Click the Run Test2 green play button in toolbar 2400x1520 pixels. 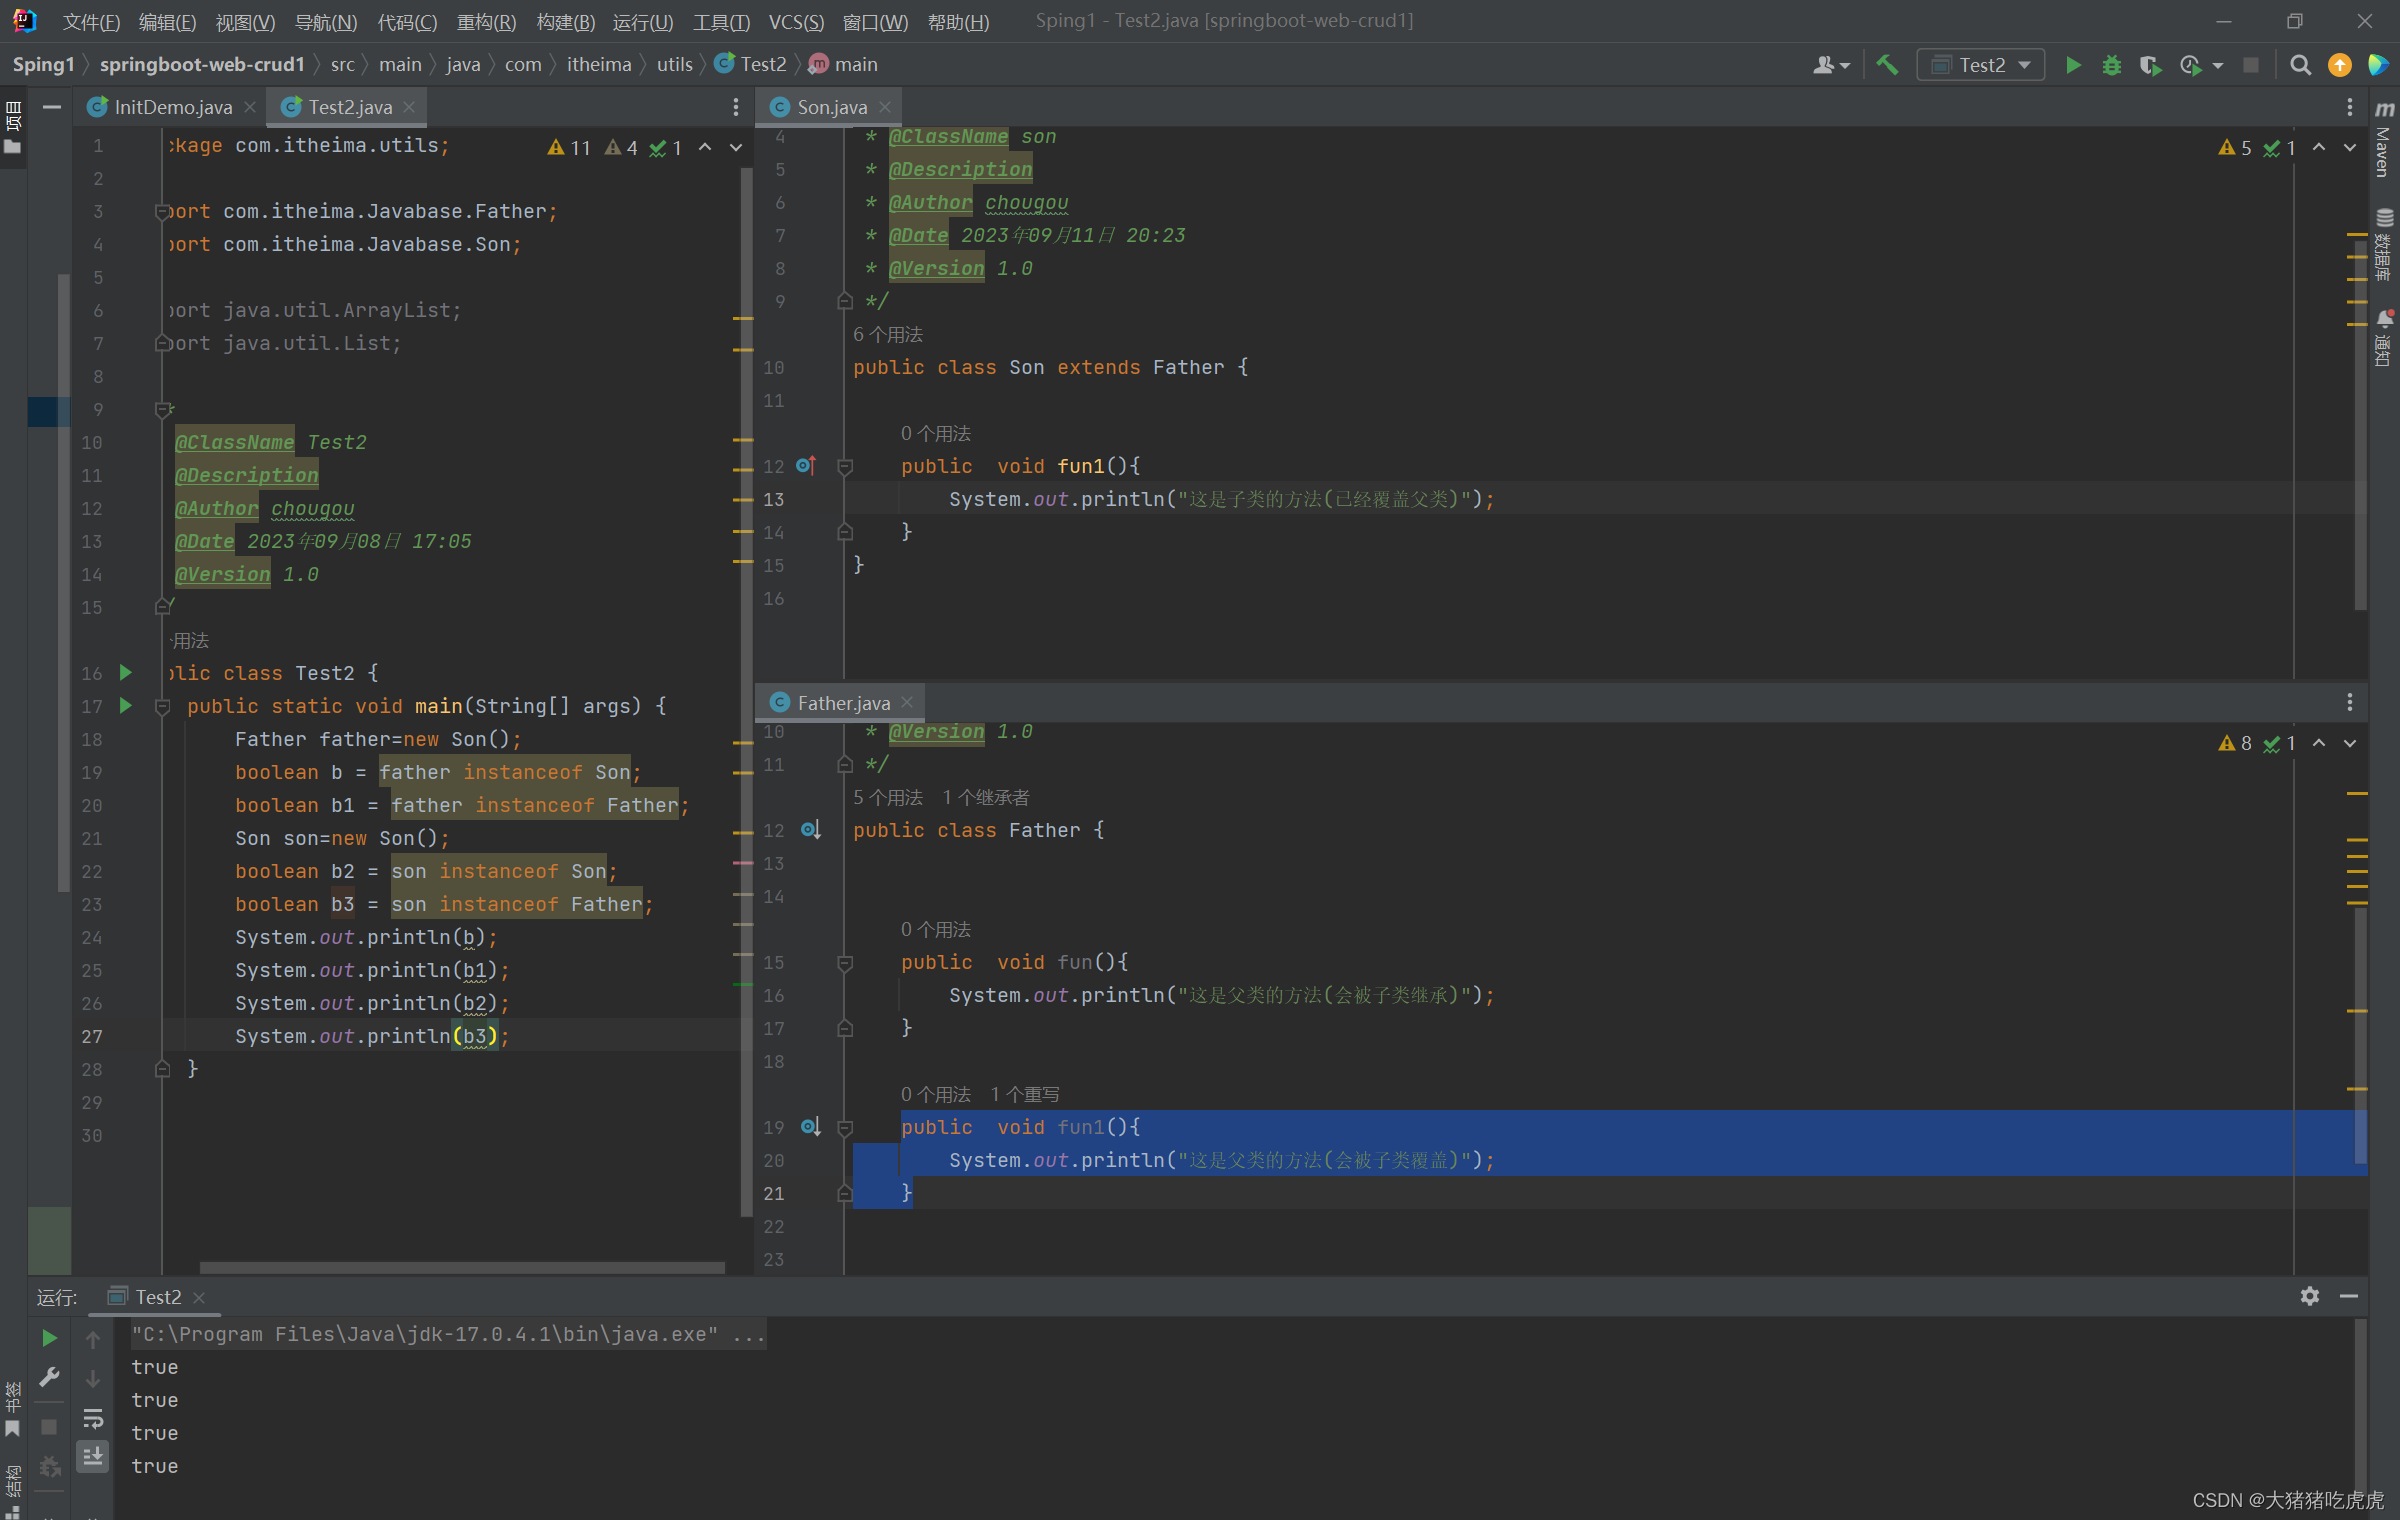coord(2074,65)
